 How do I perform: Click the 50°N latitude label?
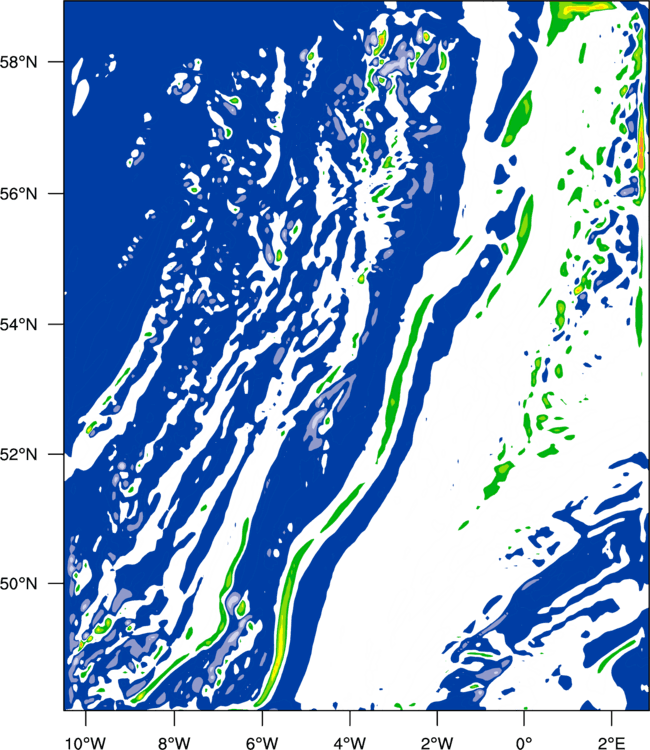click(19, 584)
